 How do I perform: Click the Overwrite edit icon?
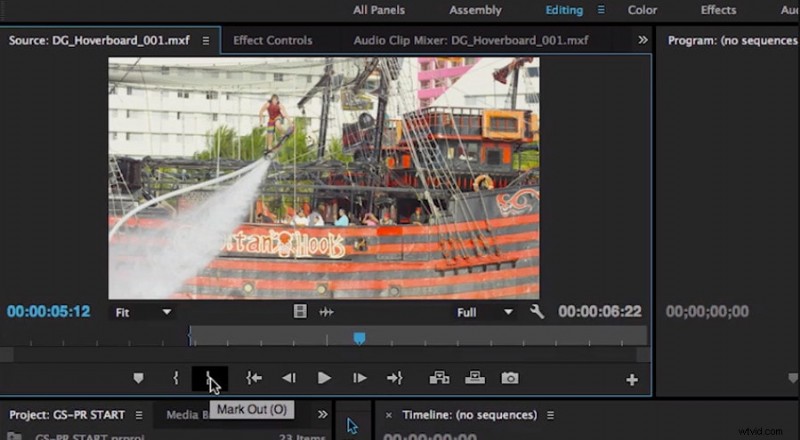475,378
